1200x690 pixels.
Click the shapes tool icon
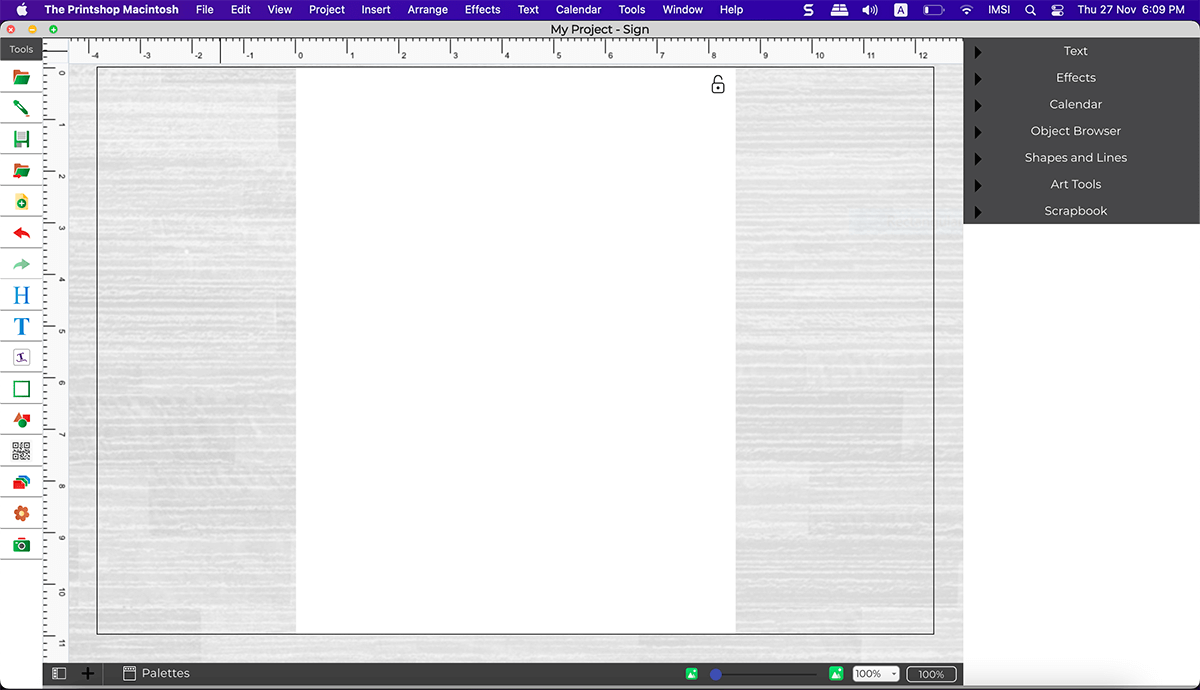point(21,420)
